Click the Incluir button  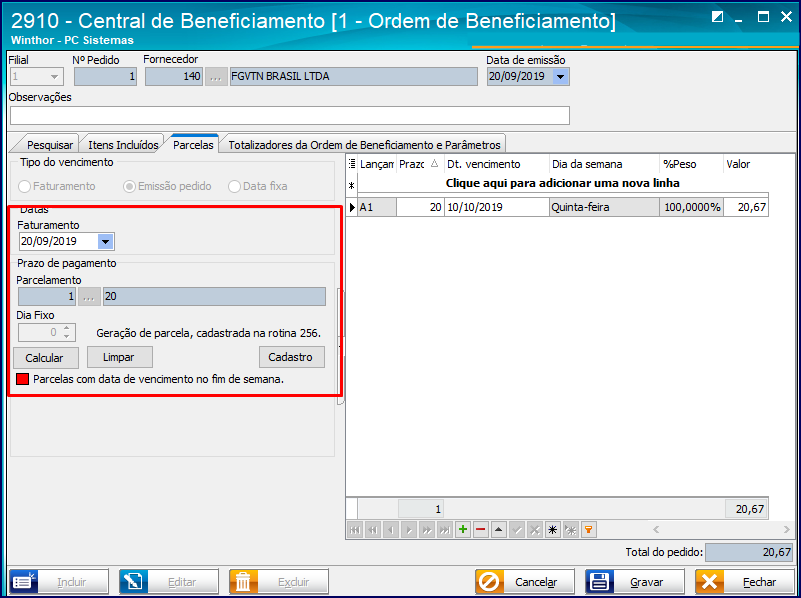[59, 582]
